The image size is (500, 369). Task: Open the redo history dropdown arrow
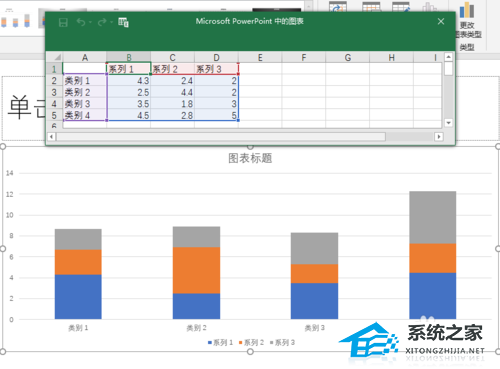click(111, 22)
